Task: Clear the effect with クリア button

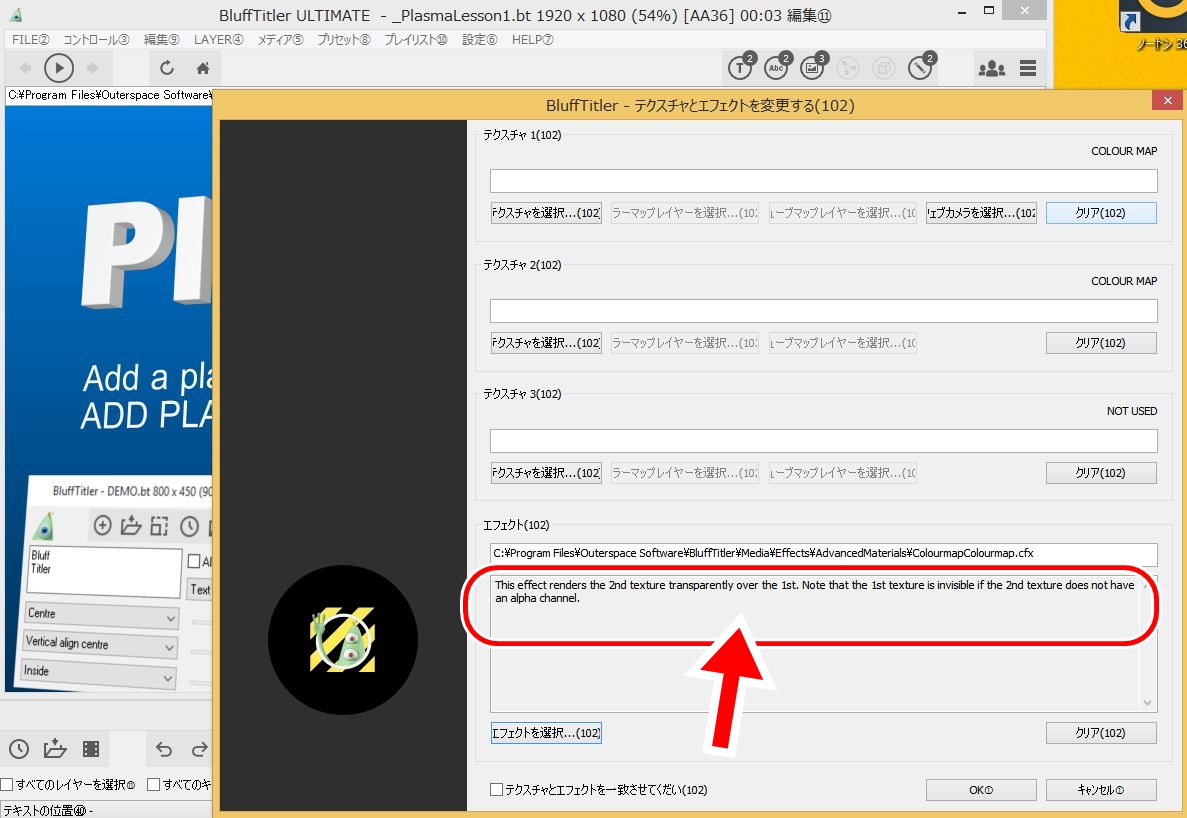Action: point(1101,733)
